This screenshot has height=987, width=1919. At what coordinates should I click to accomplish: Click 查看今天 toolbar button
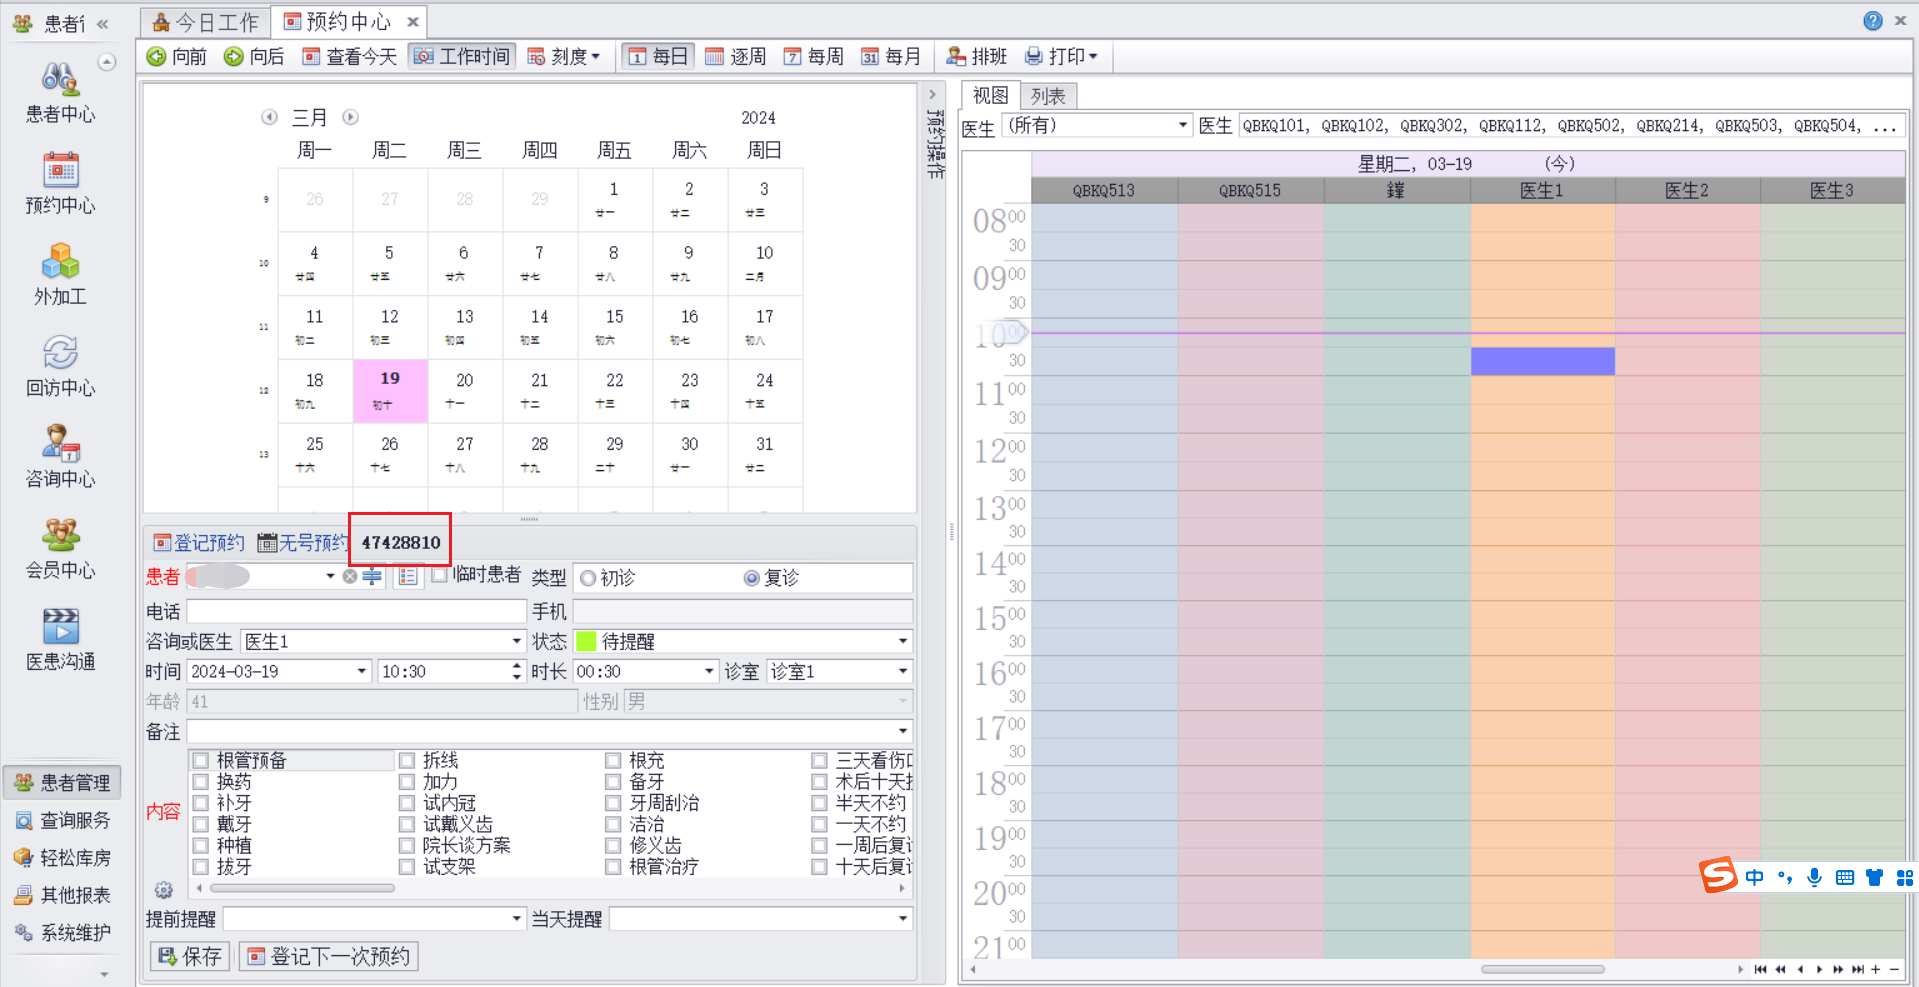tap(349, 57)
